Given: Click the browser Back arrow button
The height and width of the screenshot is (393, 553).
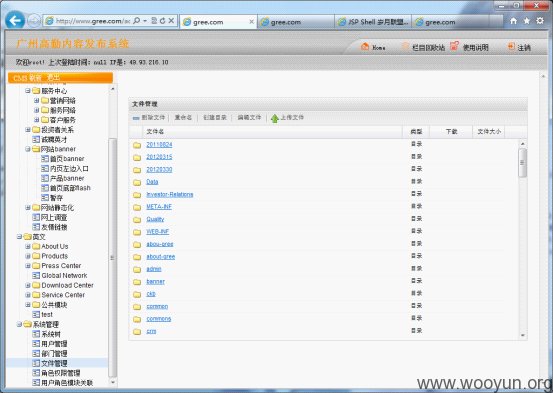Looking at the screenshot, I should click(15, 20).
